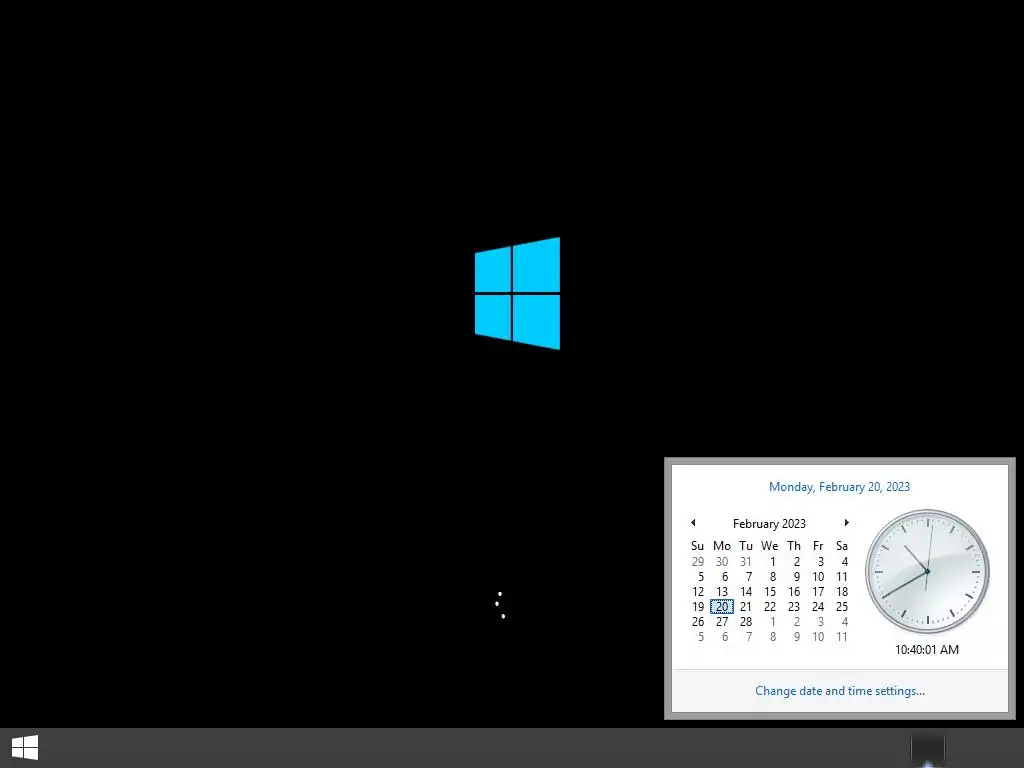Select grayed January 31 in calendar
Viewport: 1024px width, 768px height.
pos(746,562)
